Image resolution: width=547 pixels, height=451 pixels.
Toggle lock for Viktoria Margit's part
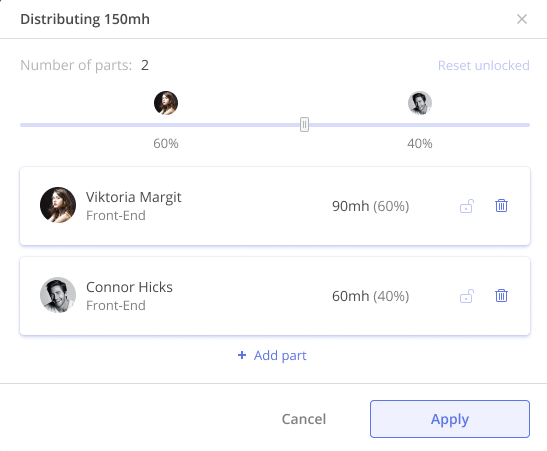[x=467, y=206]
